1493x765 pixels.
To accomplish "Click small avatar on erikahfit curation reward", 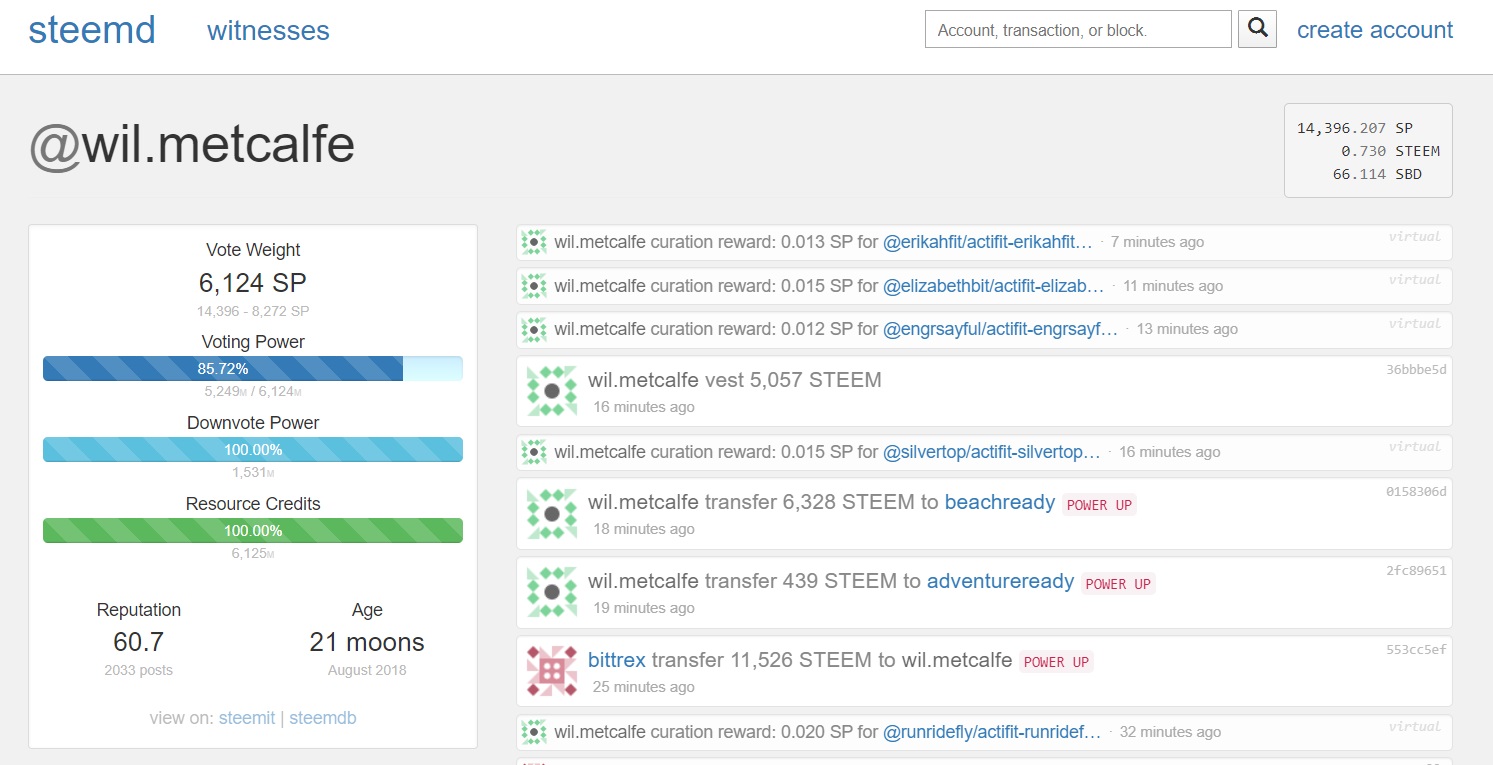I will pos(534,242).
